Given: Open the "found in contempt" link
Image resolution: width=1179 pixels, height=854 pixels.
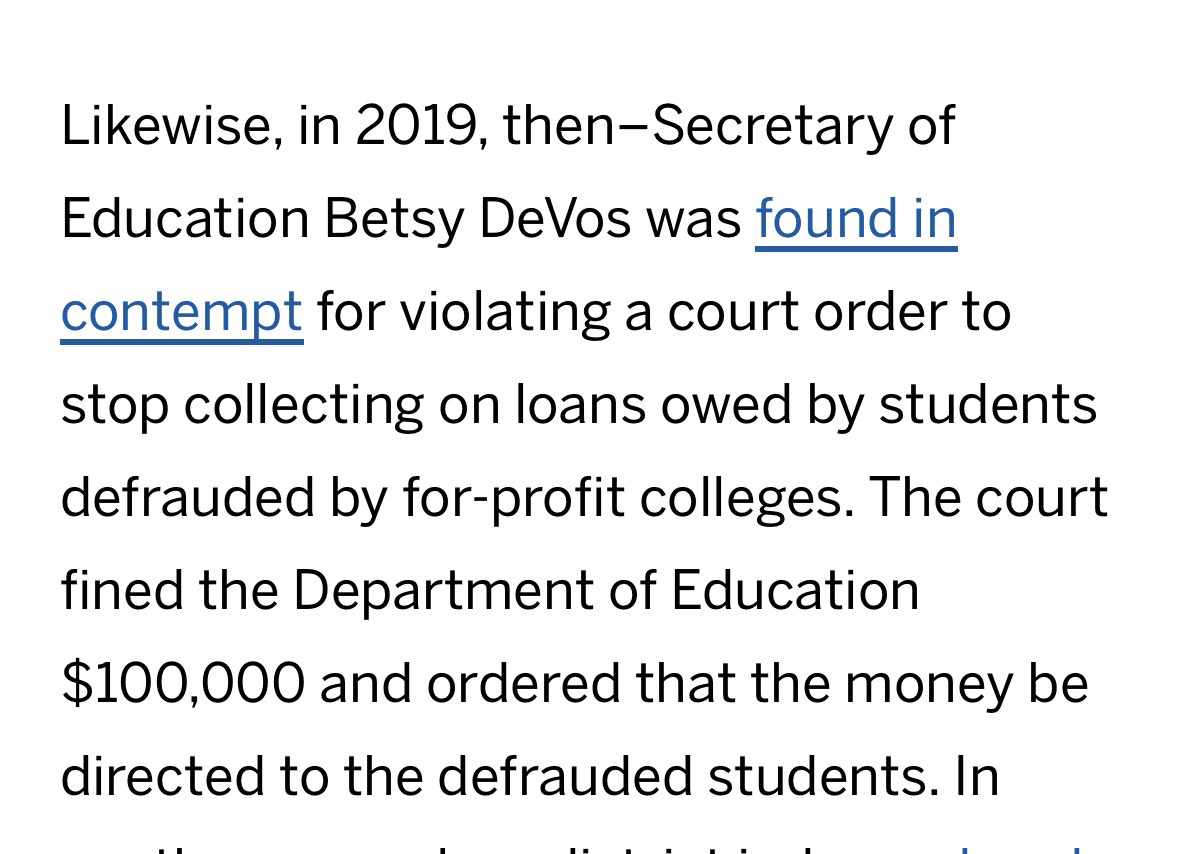Looking at the screenshot, I should pos(855,219).
